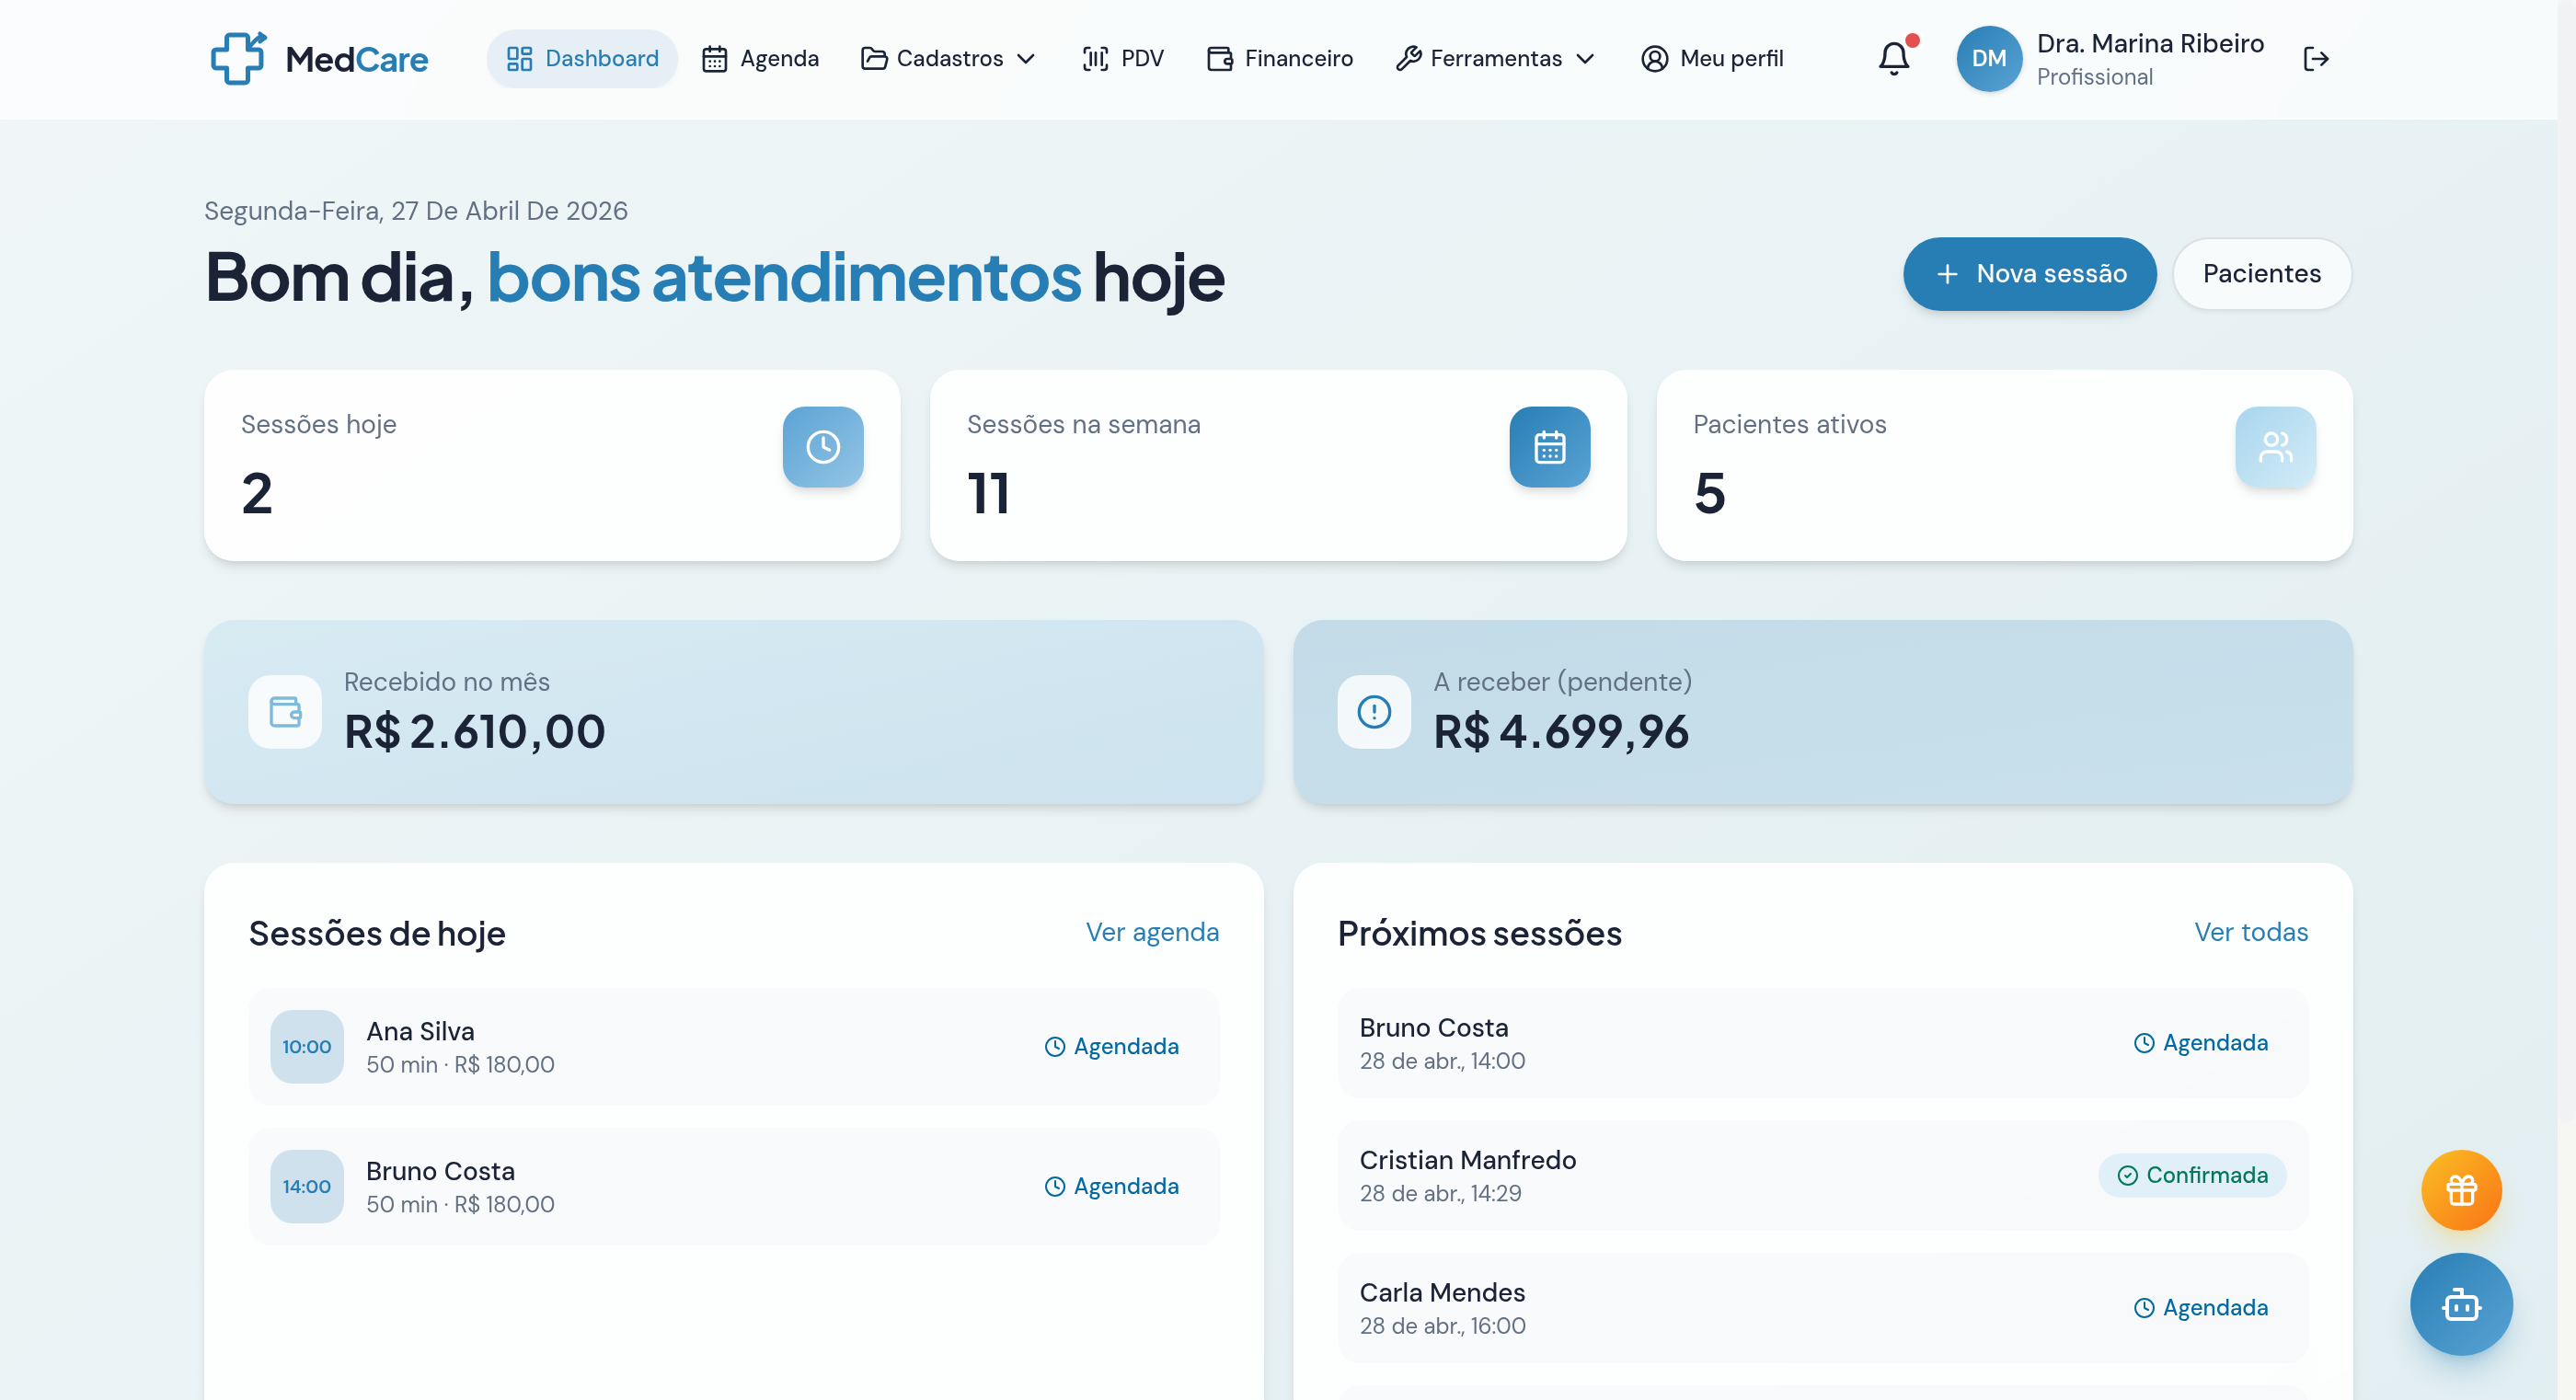The width and height of the screenshot is (2576, 1400).
Task: Open the chatbot assistant floating button
Action: pos(2460,1304)
